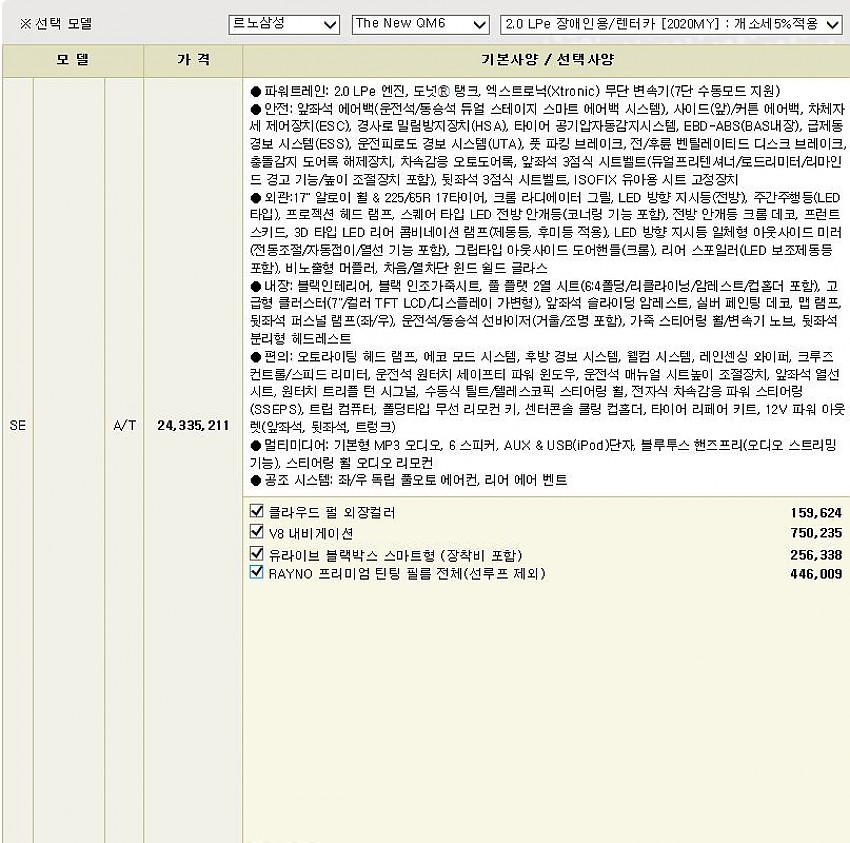The height and width of the screenshot is (843, 850).
Task: Uncheck the 클라우드 펄 외장컬러 option
Action: (257, 512)
